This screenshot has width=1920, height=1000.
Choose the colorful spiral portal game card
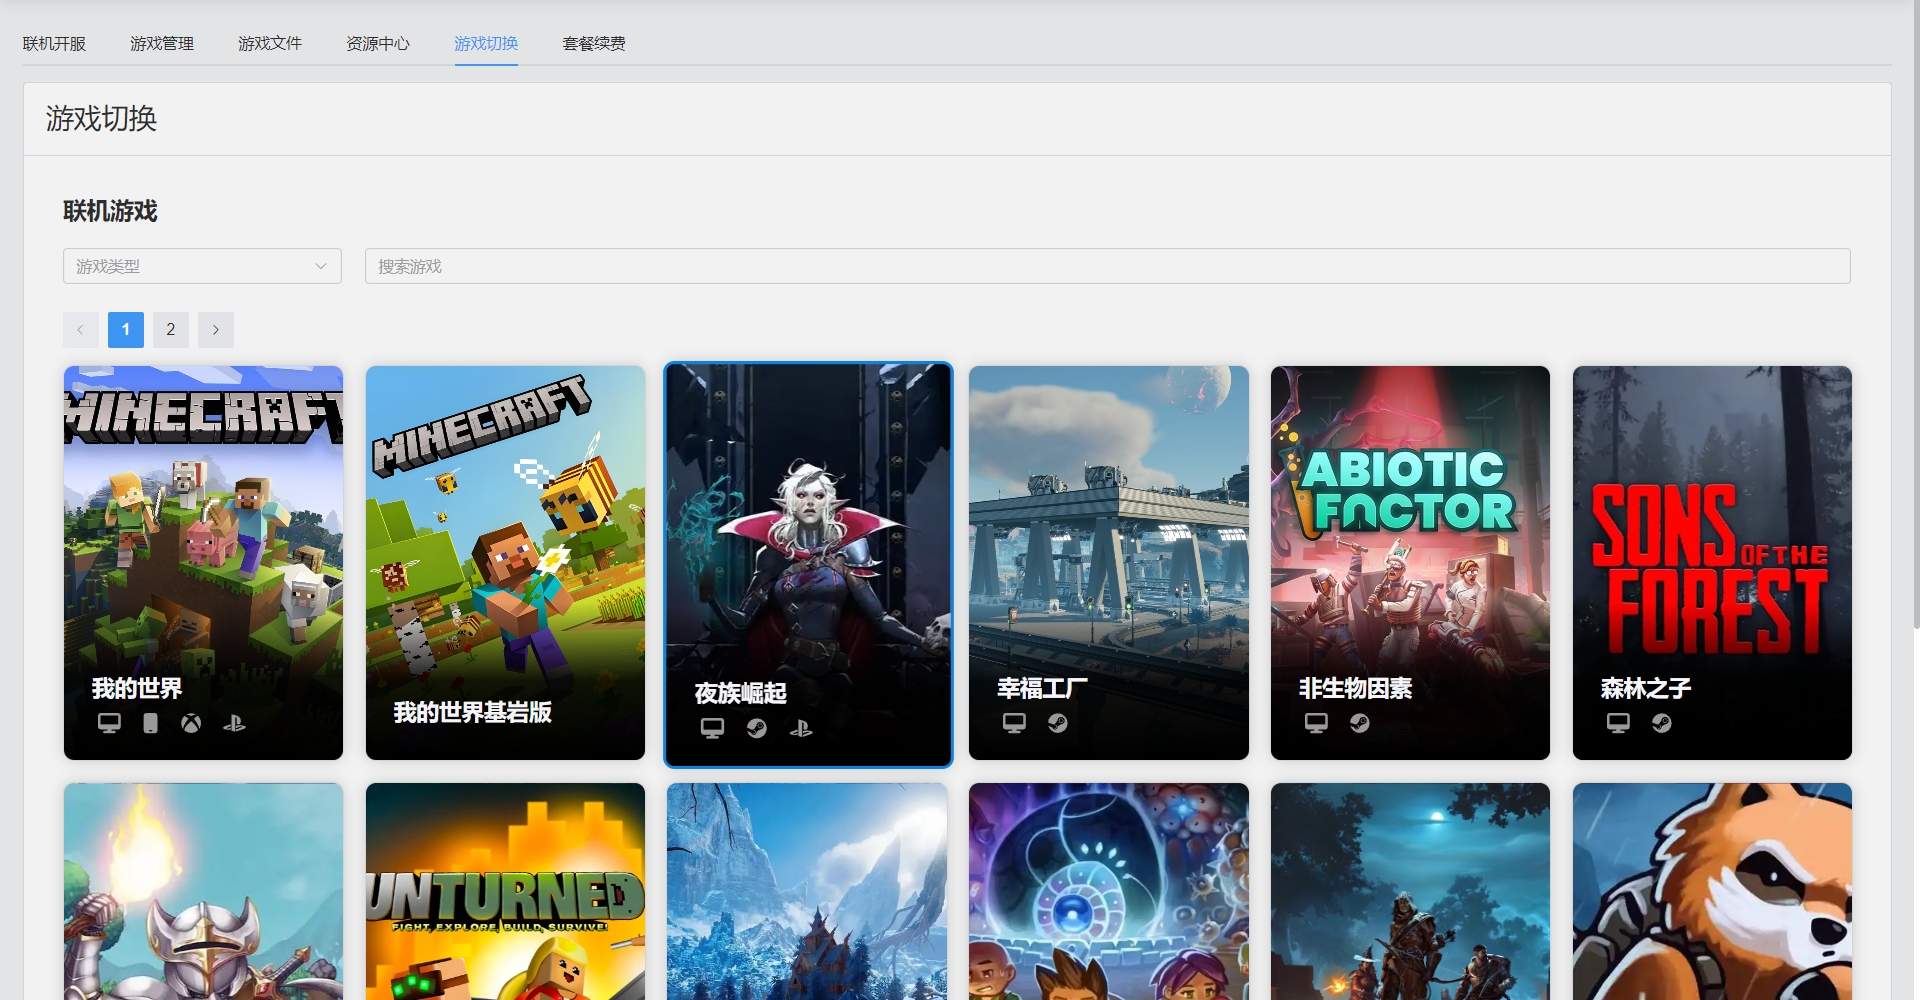(1109, 892)
